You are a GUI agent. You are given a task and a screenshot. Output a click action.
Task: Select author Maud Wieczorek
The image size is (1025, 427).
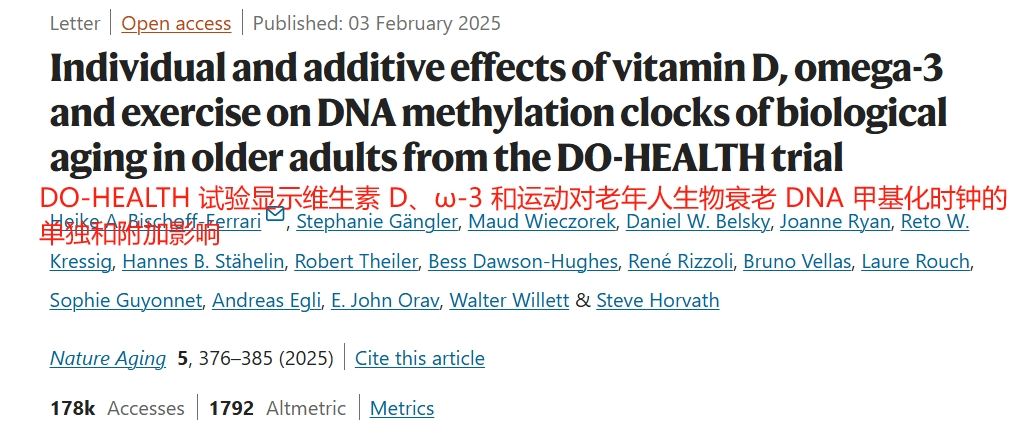[x=542, y=222]
